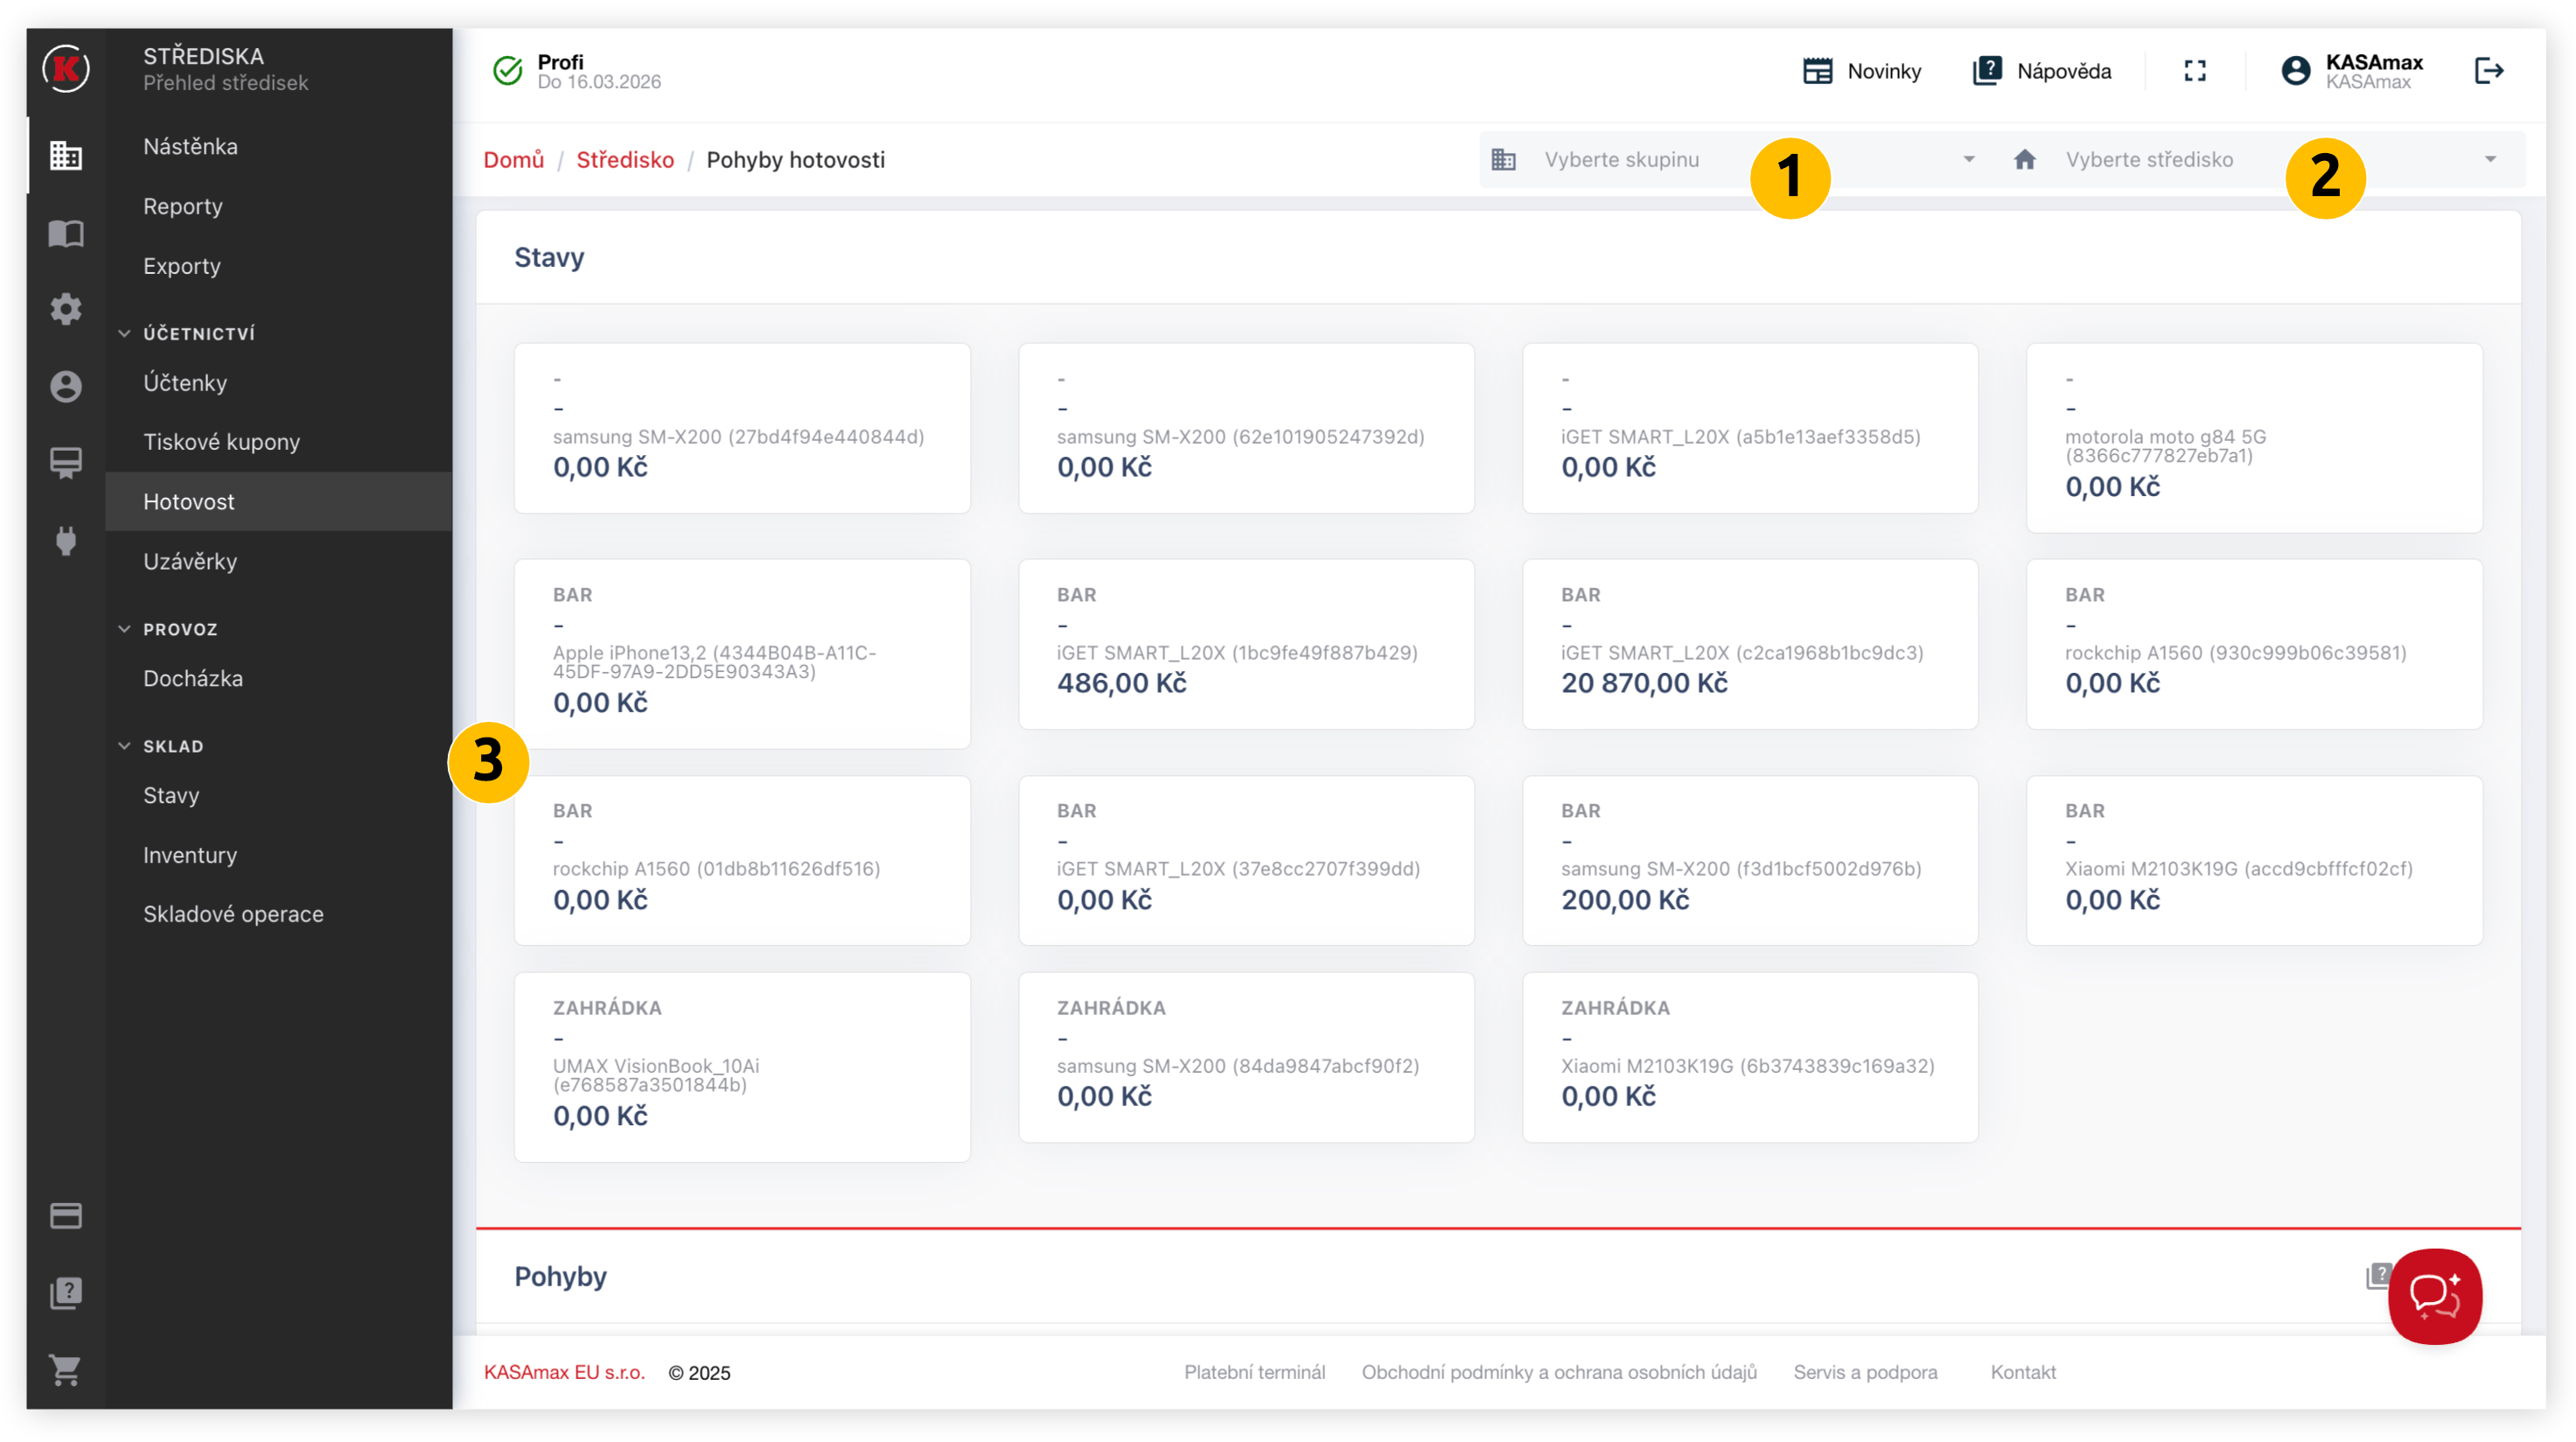Open the shopping cart sidebar icon
This screenshot has width=2576, height=1442.
pyautogui.click(x=66, y=1369)
